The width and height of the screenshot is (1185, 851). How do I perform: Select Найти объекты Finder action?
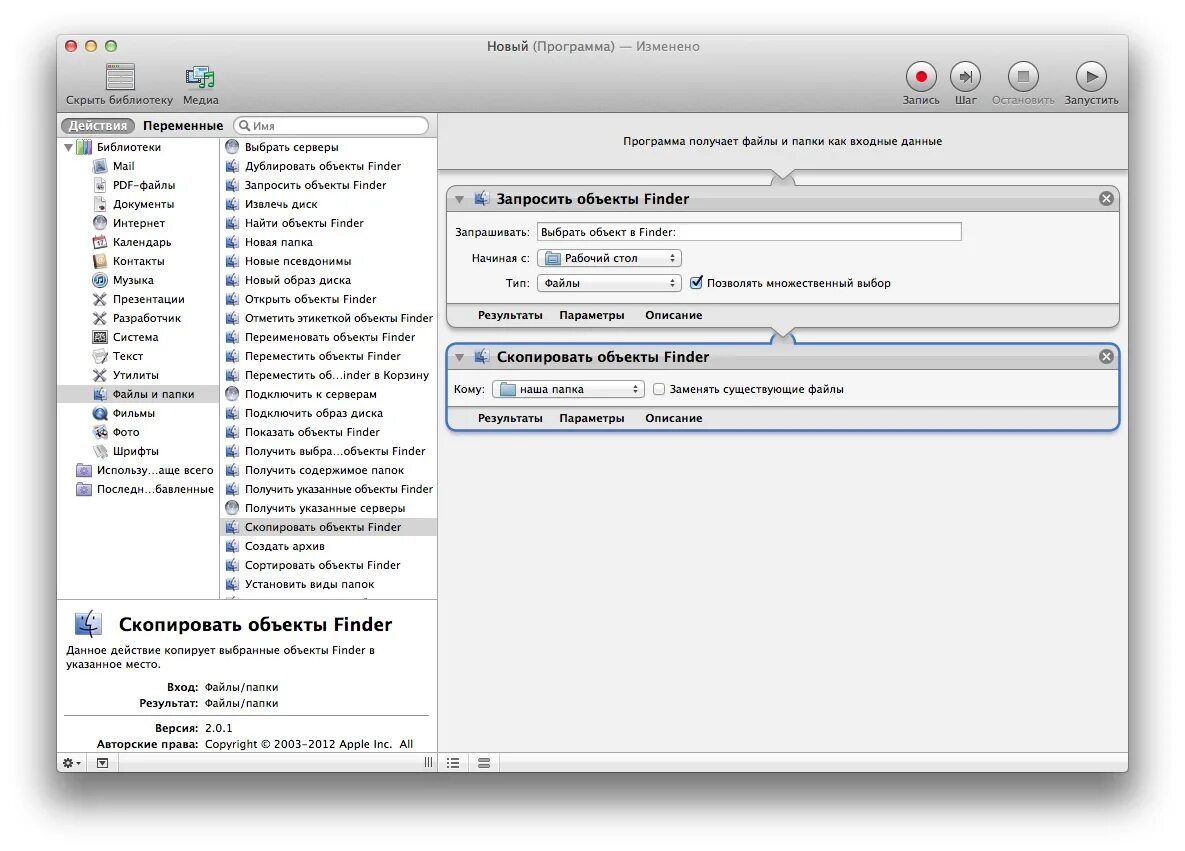coord(304,223)
